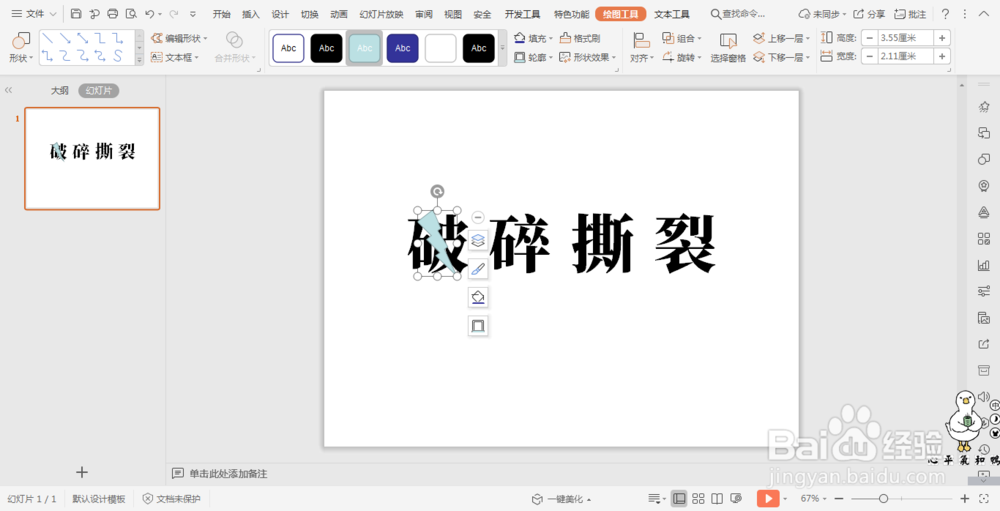Switch to the 文本工具 tab
This screenshot has width=1000, height=511.
click(672, 13)
